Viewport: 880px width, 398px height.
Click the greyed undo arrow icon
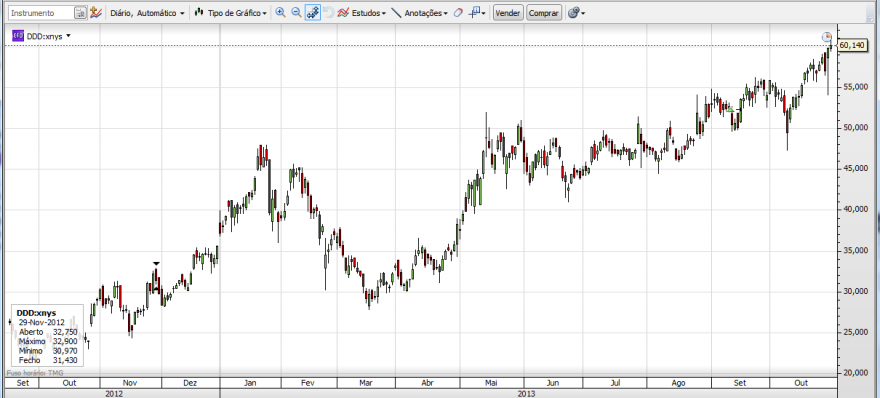point(329,12)
